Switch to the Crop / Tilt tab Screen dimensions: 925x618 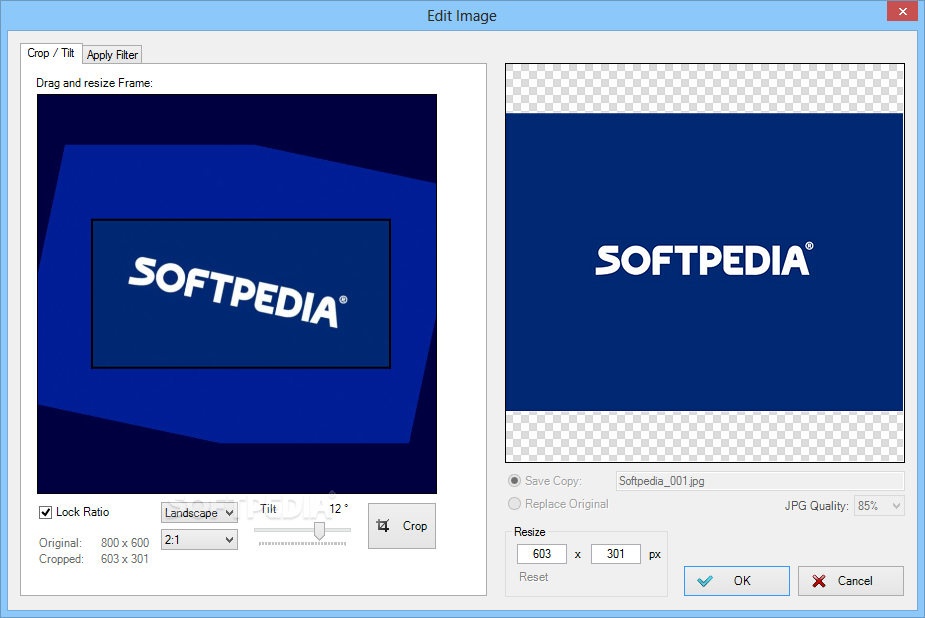coord(51,53)
